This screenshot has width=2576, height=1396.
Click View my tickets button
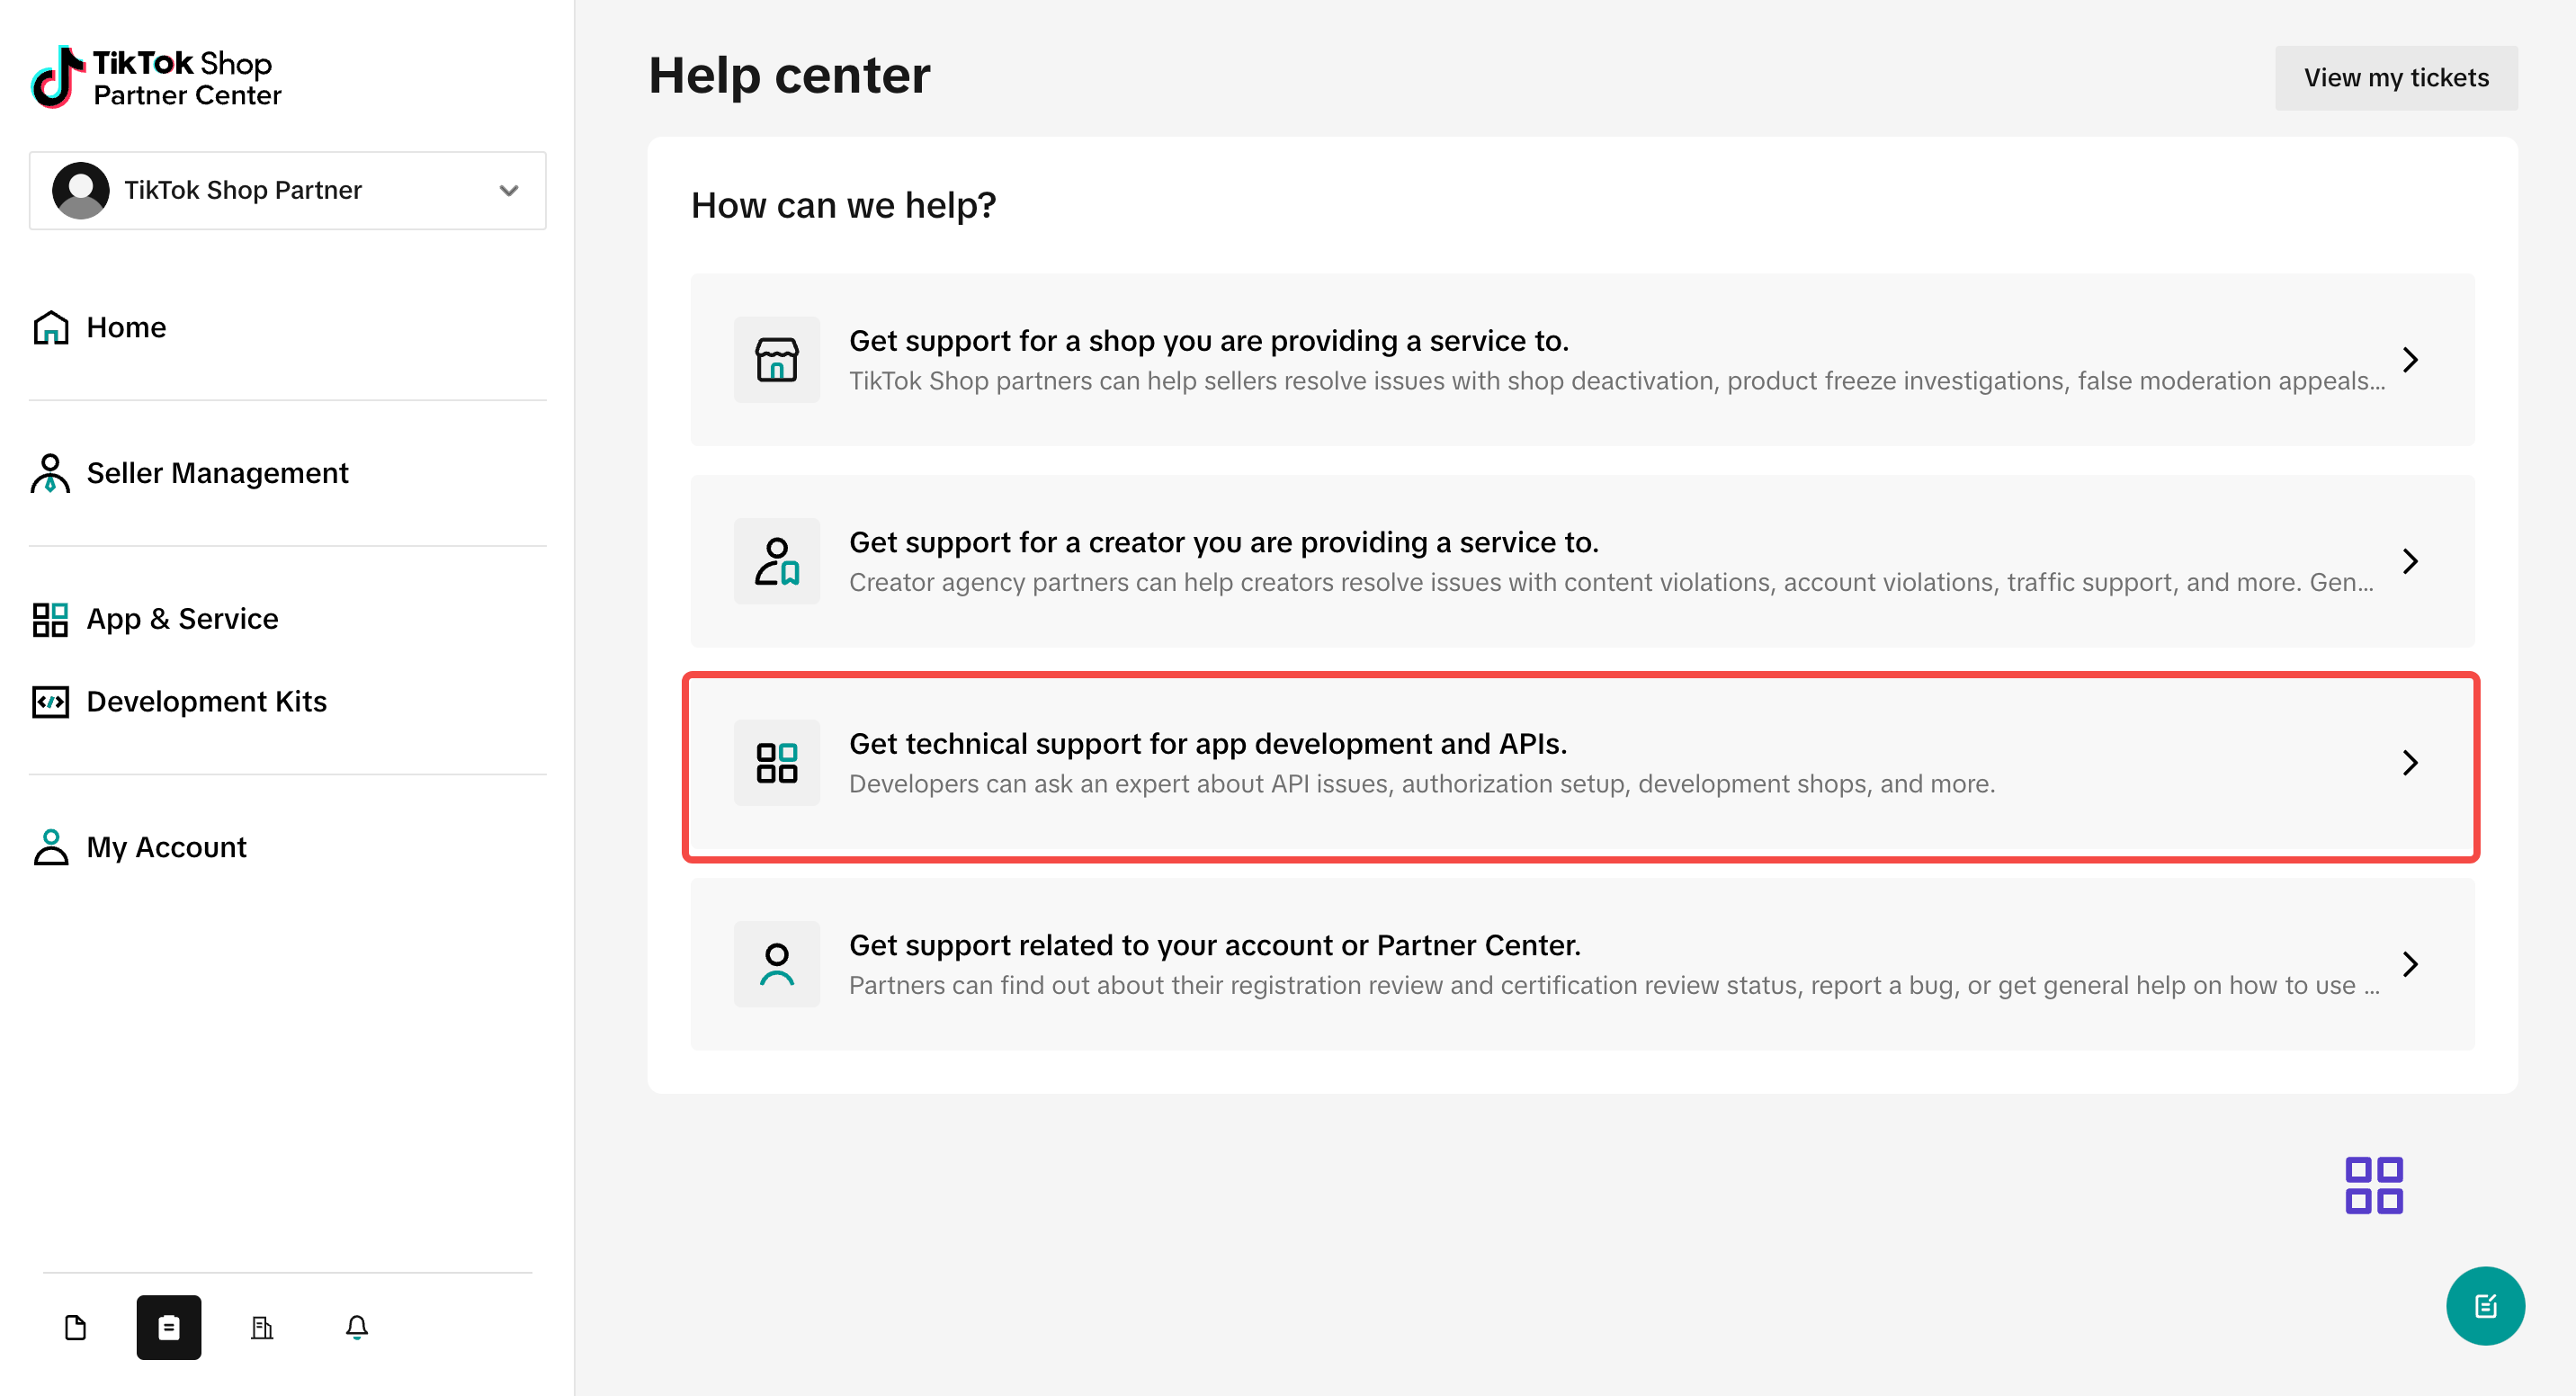tap(2396, 78)
